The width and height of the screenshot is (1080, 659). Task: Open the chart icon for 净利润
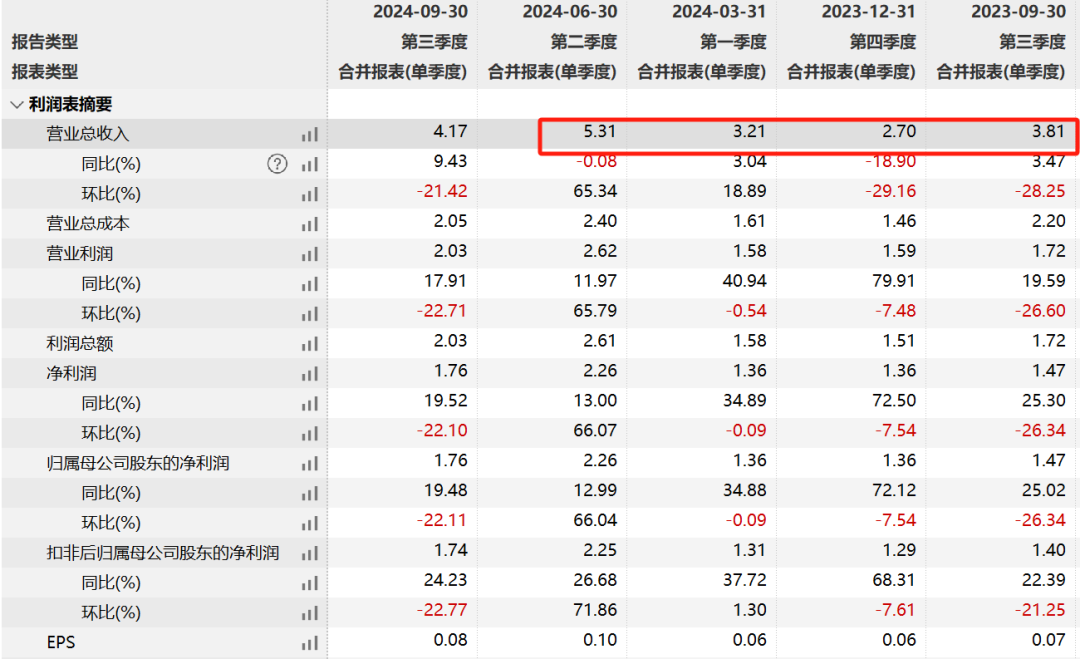[x=310, y=374]
